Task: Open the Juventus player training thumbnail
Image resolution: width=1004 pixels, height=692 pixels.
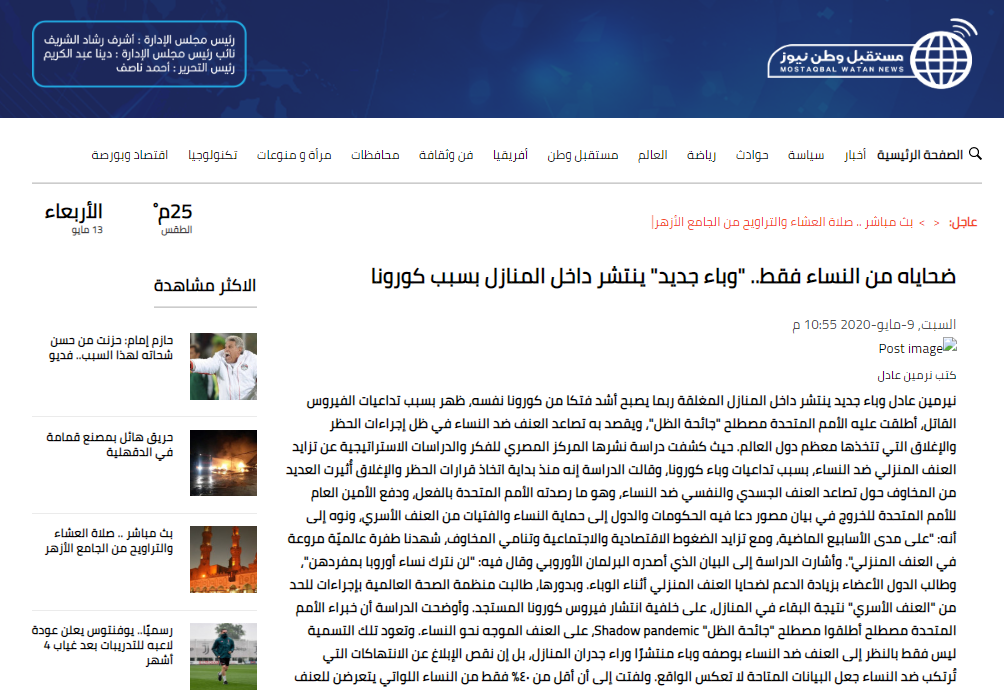Action: click(x=223, y=655)
